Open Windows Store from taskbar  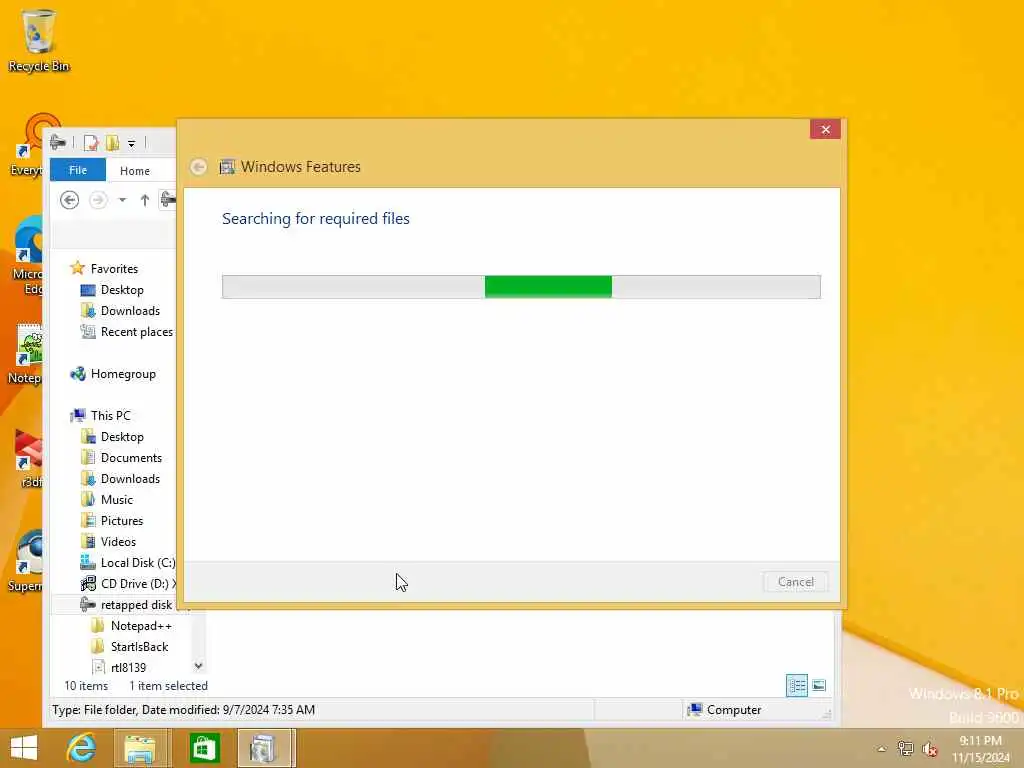204,748
